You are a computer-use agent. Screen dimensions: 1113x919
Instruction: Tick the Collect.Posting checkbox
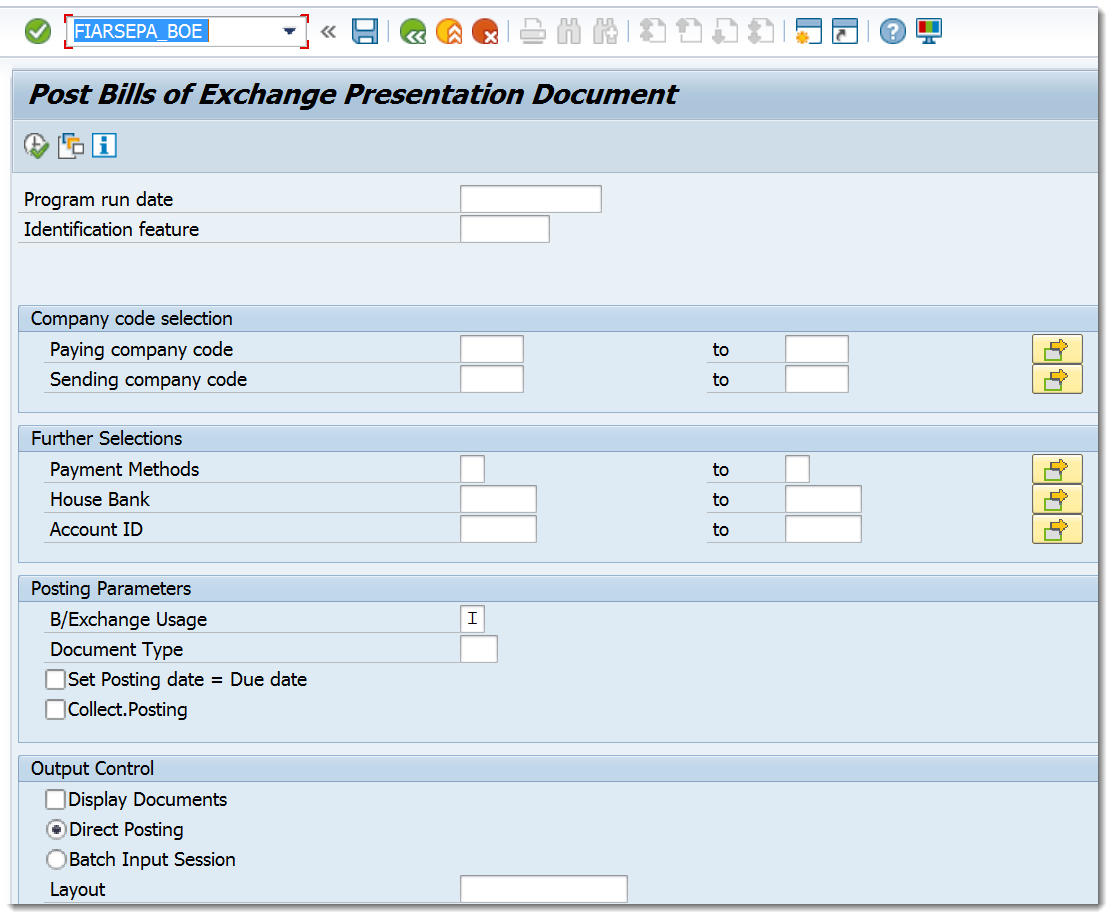coord(55,709)
